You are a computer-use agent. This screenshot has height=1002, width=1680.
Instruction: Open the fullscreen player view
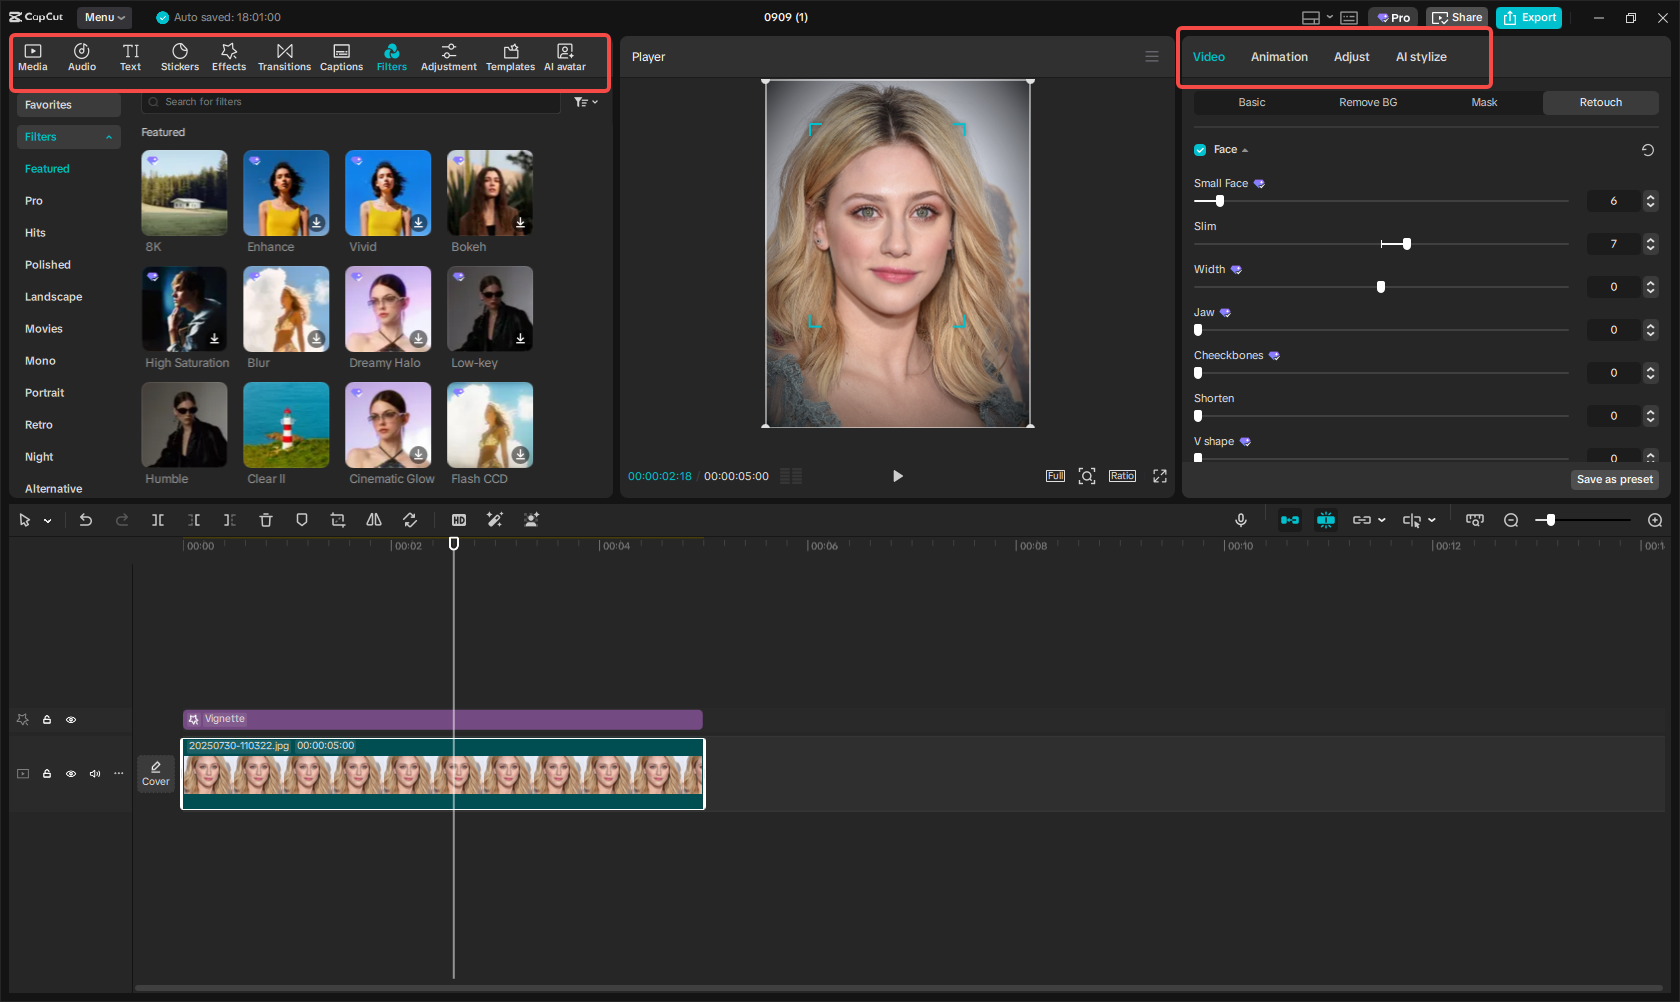click(x=1160, y=476)
